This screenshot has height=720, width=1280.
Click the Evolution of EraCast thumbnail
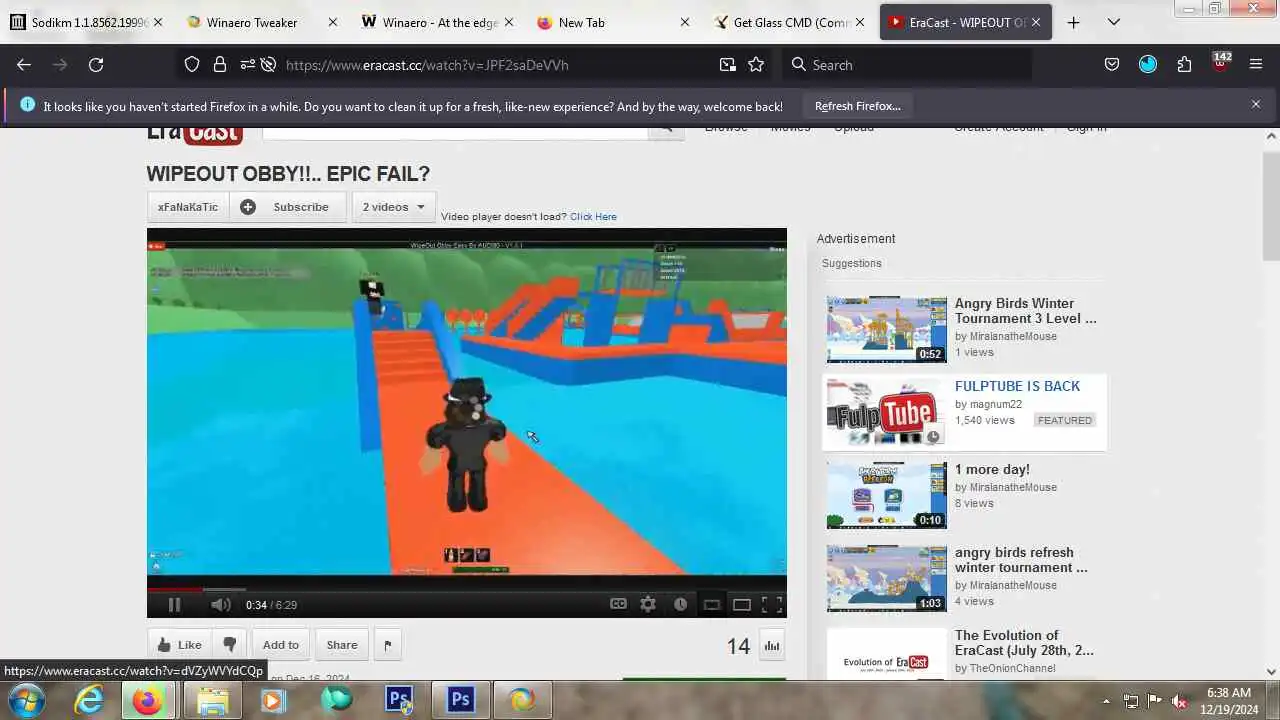(x=886, y=655)
